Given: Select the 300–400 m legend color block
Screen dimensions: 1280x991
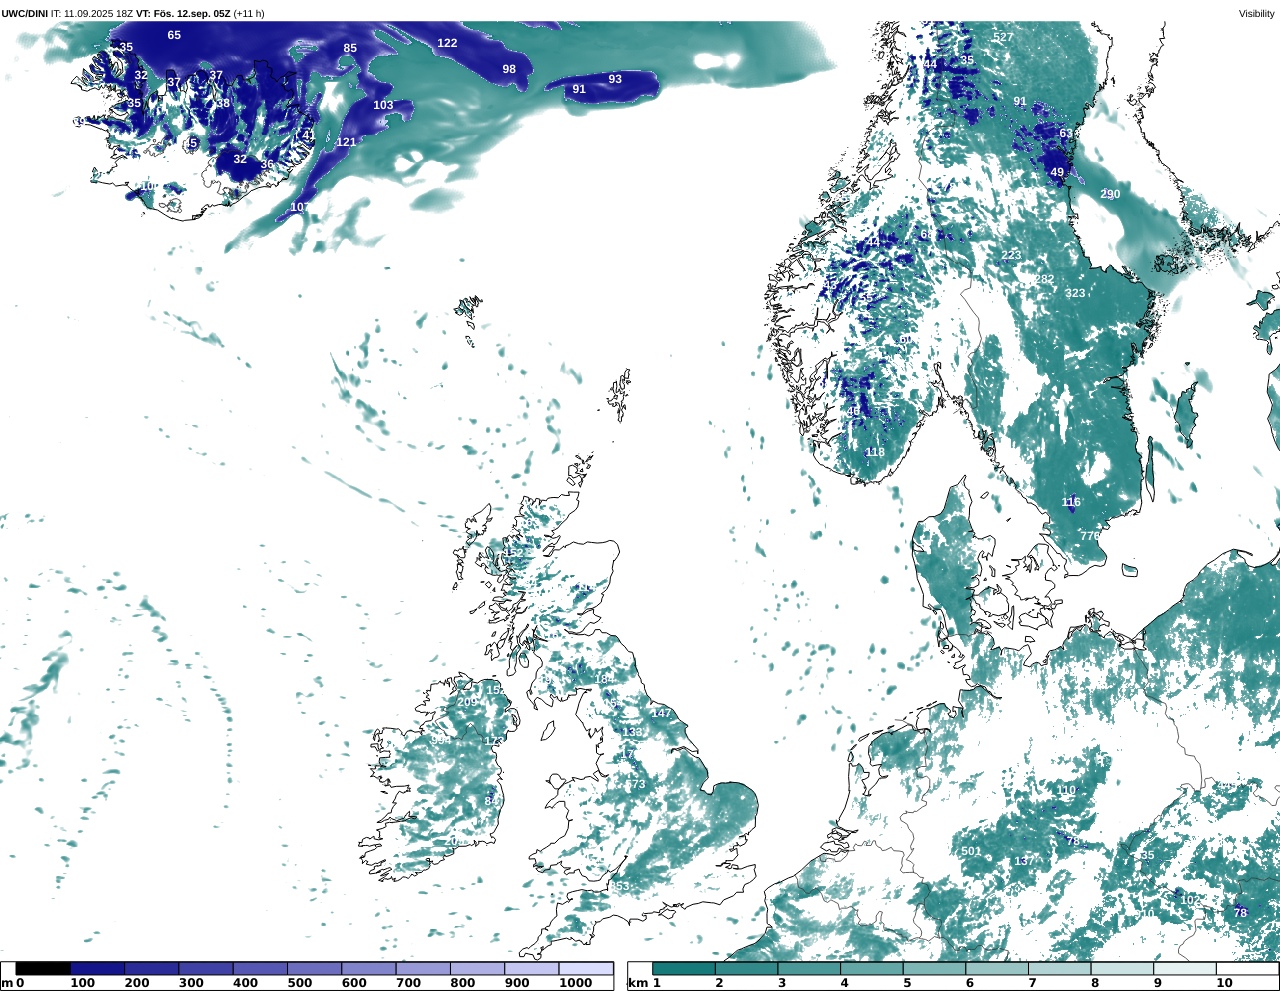Looking at the screenshot, I should click(206, 968).
